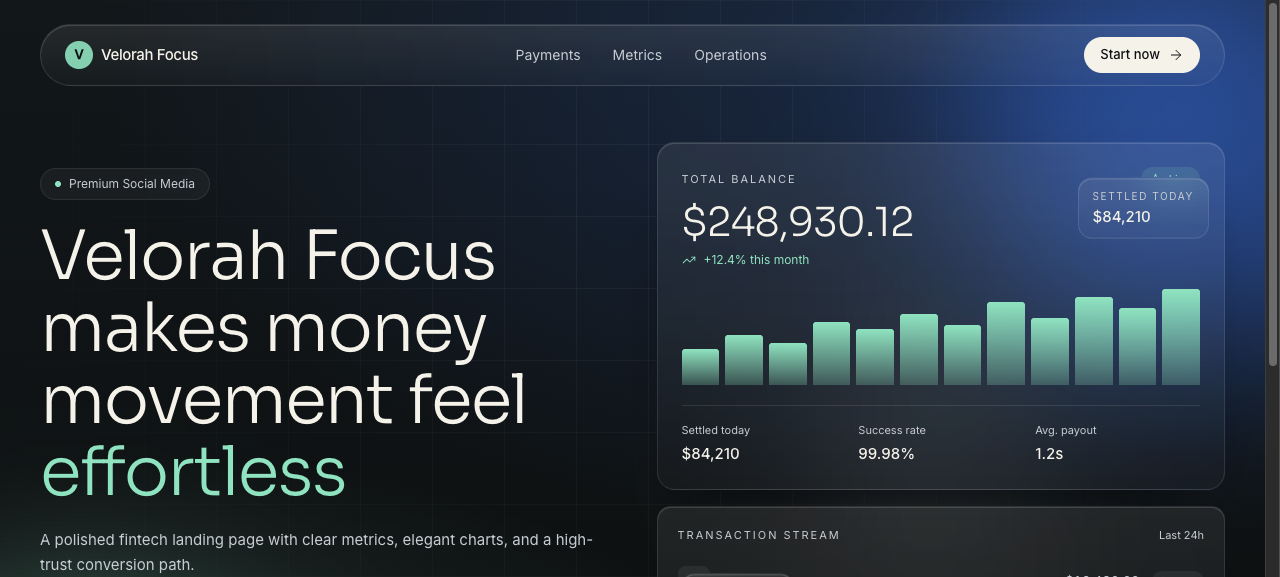Click the $248,930.12 total balance figure
This screenshot has height=577, width=1280.
(798, 222)
